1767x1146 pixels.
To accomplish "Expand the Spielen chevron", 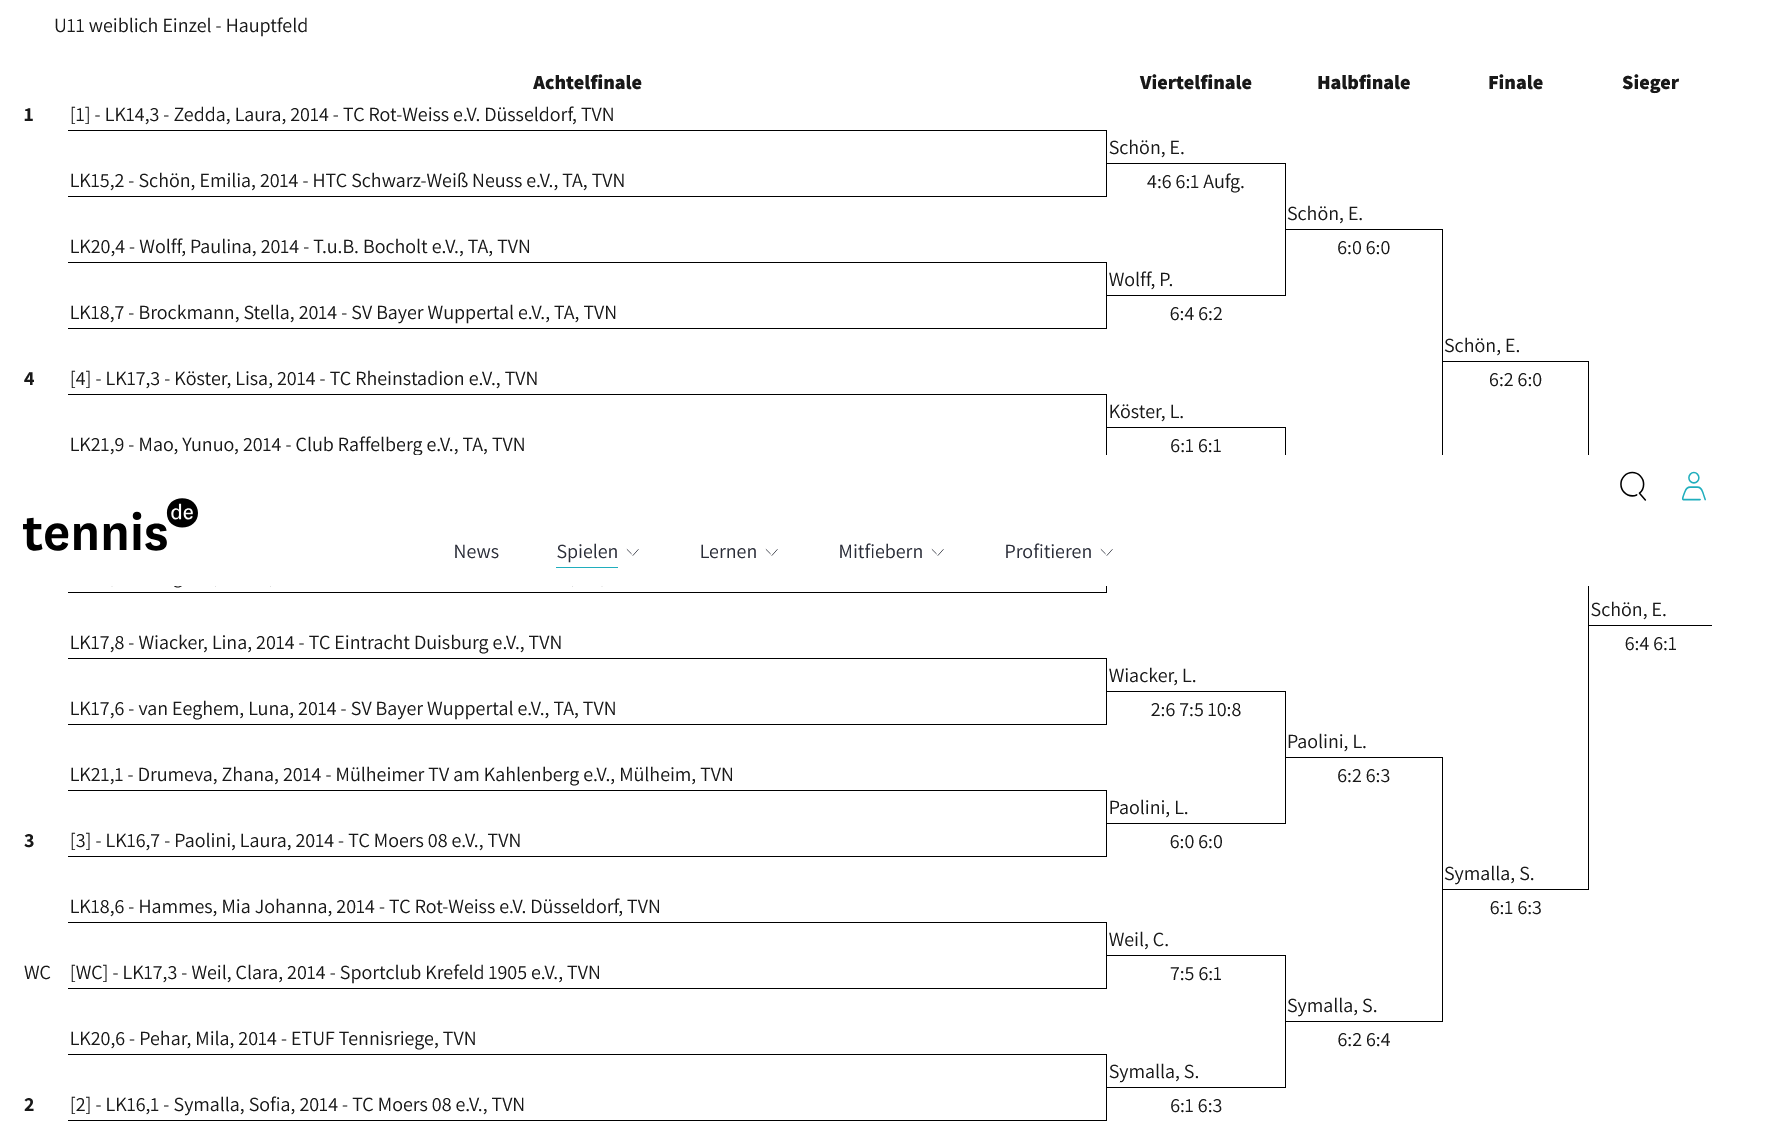I will (x=633, y=552).
